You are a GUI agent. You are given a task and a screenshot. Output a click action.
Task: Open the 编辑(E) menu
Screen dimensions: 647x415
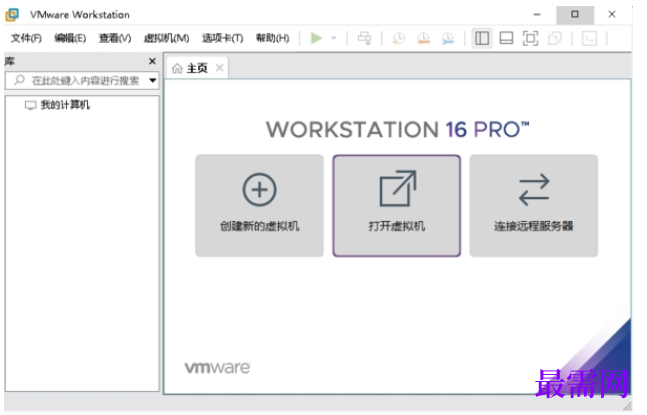pyautogui.click(x=71, y=39)
